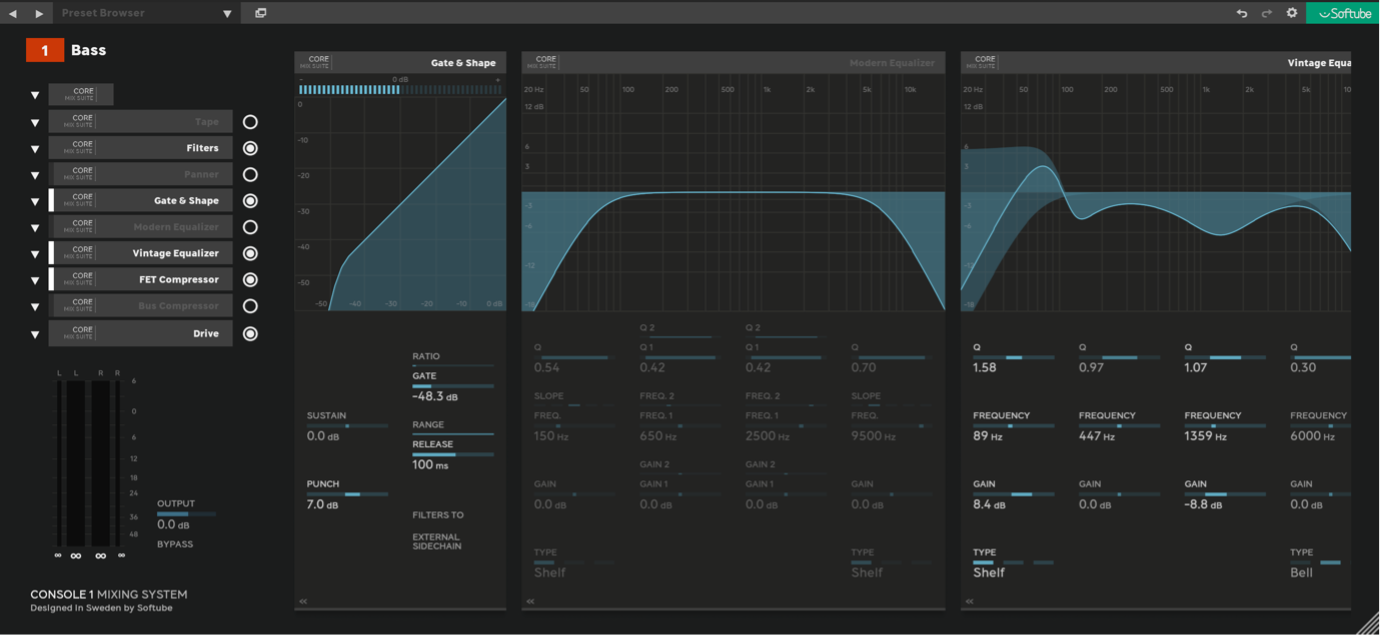Click the Softube logo button
This screenshot has height=638, width=1384.
(x=1342, y=13)
